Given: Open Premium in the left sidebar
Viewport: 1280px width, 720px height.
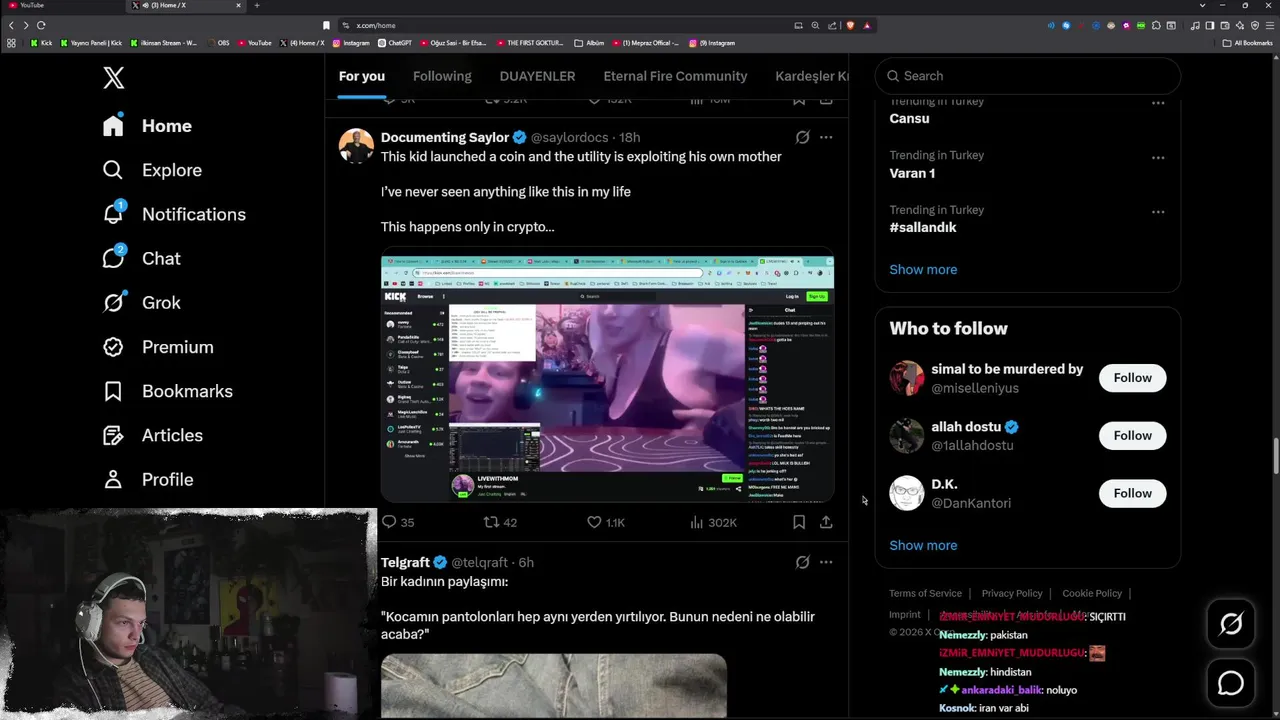Looking at the screenshot, I should [x=158, y=347].
